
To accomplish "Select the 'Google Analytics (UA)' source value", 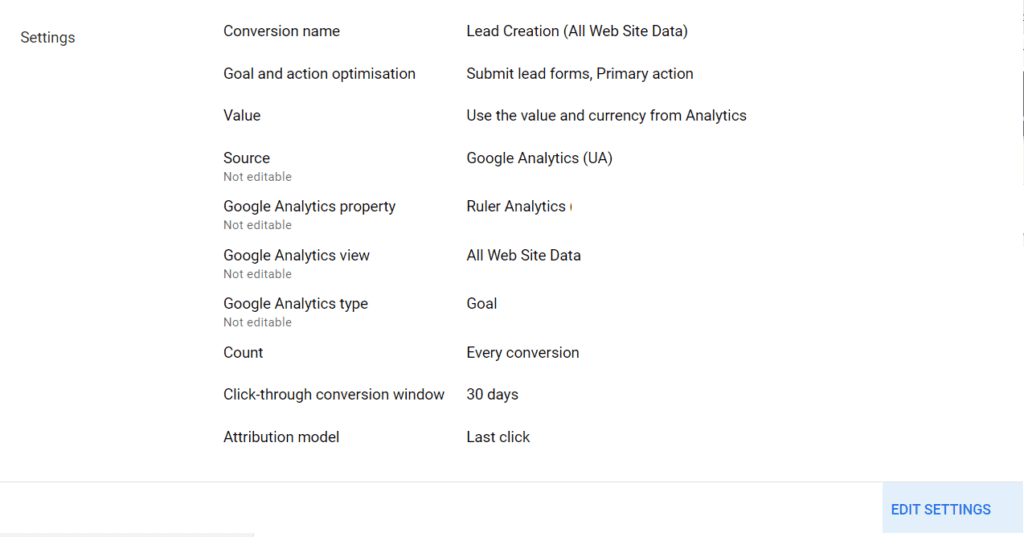I will coord(539,158).
